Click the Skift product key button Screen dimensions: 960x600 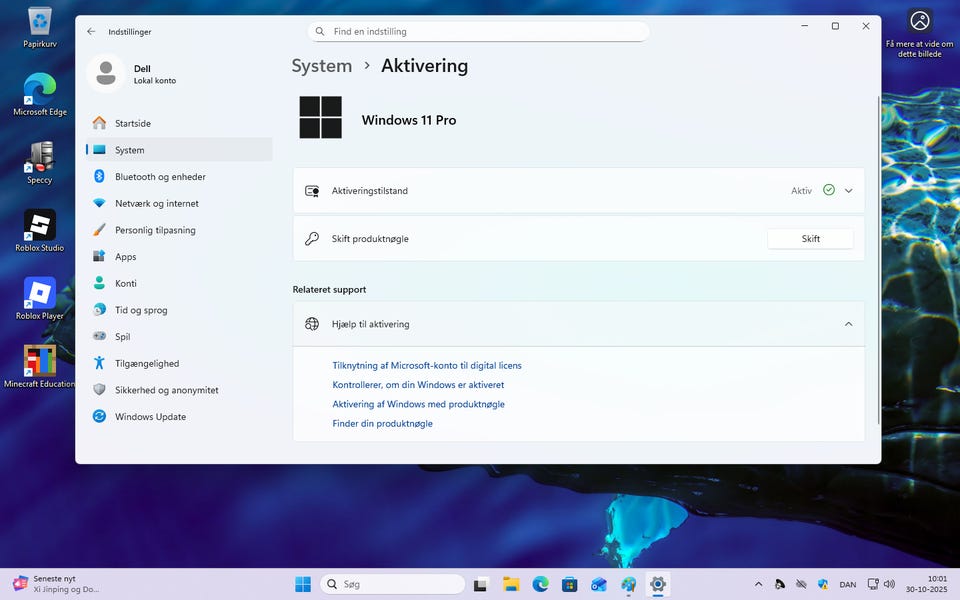810,239
